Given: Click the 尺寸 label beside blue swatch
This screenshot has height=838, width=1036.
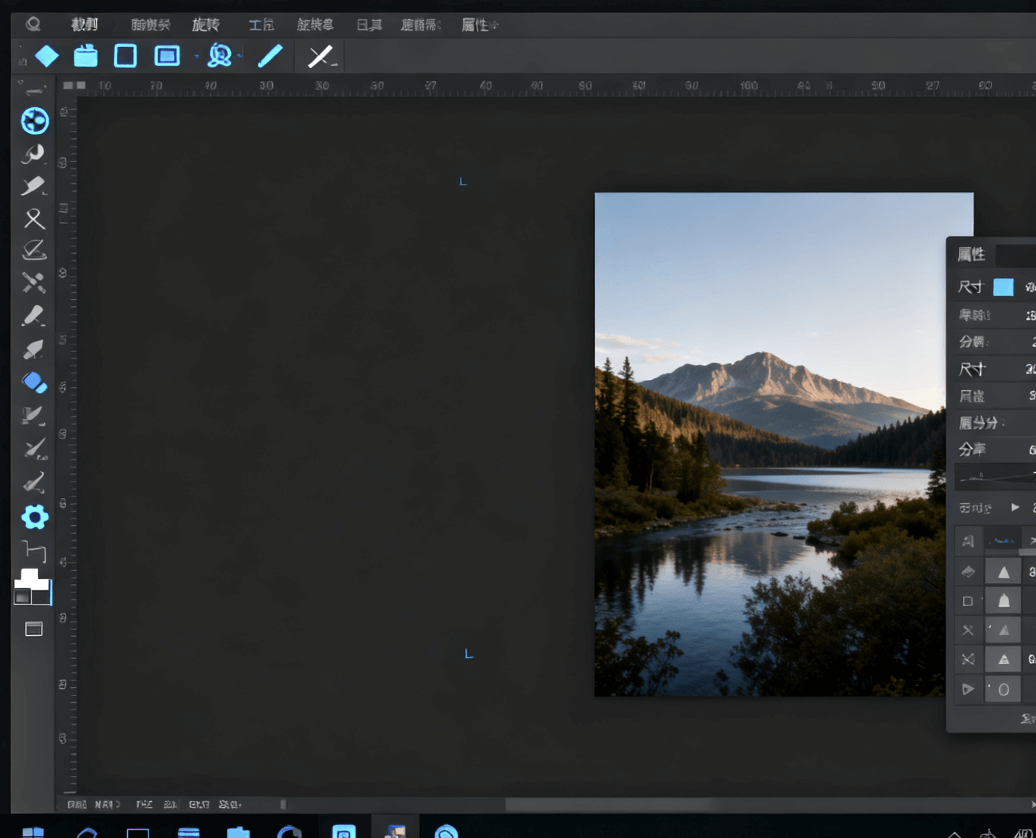Looking at the screenshot, I should point(971,288).
